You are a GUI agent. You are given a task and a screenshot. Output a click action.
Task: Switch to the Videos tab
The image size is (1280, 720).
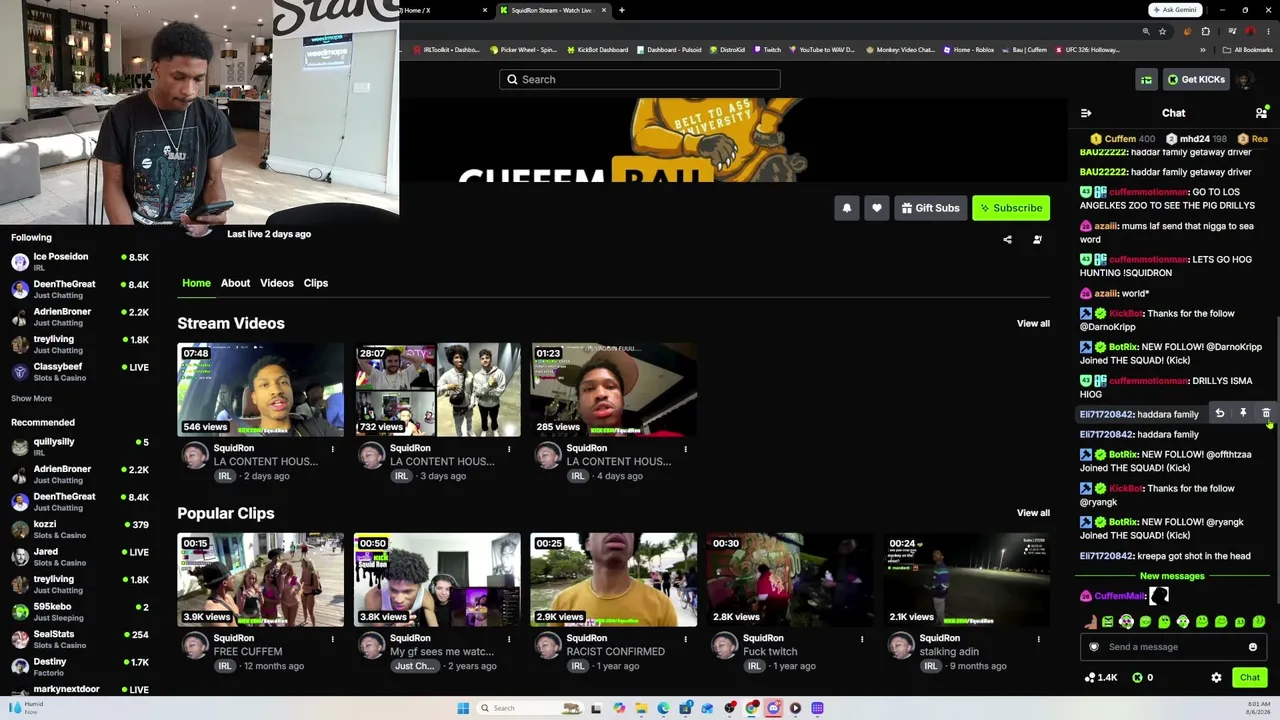coord(277,283)
